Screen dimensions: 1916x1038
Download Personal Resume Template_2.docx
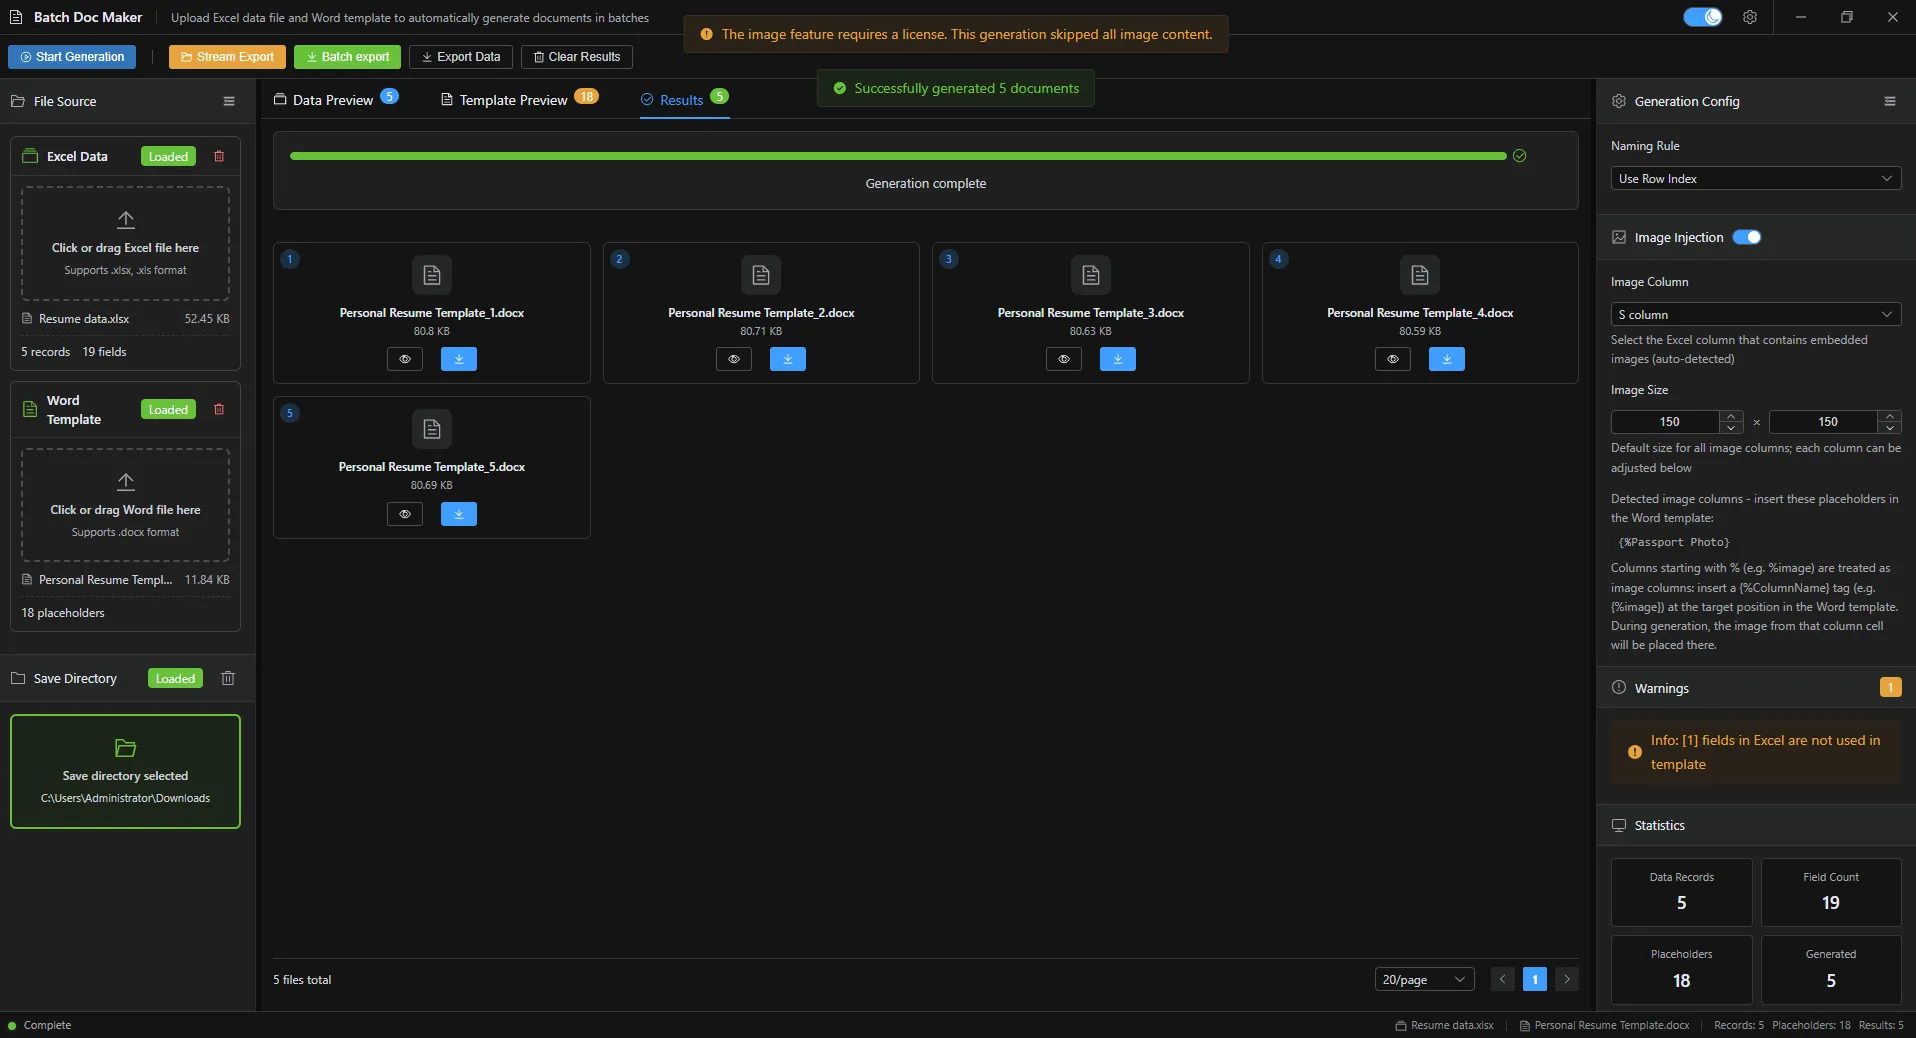pyautogui.click(x=788, y=359)
